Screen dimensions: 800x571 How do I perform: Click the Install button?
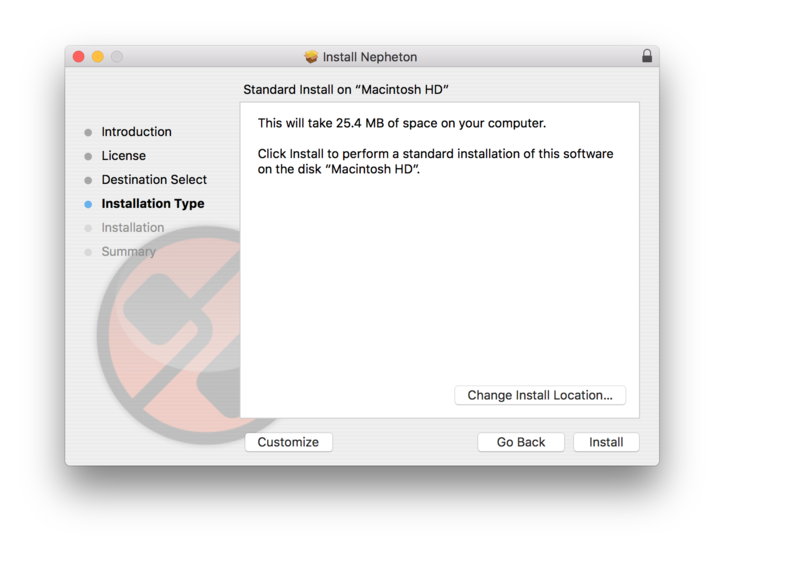tap(606, 442)
